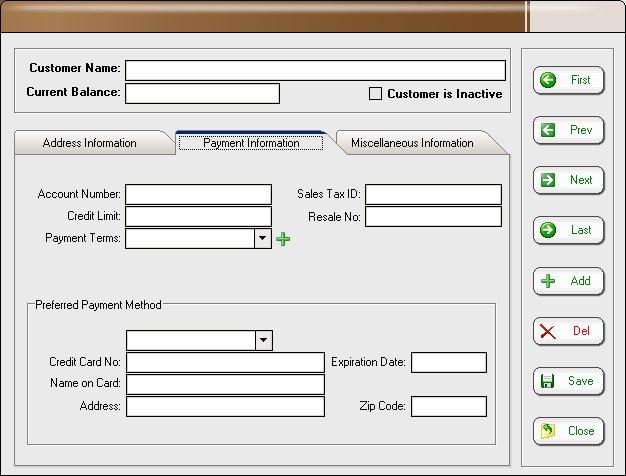Open the Payment Terms dropdown arrow
Viewport: 626px width, 476px height.
point(263,238)
